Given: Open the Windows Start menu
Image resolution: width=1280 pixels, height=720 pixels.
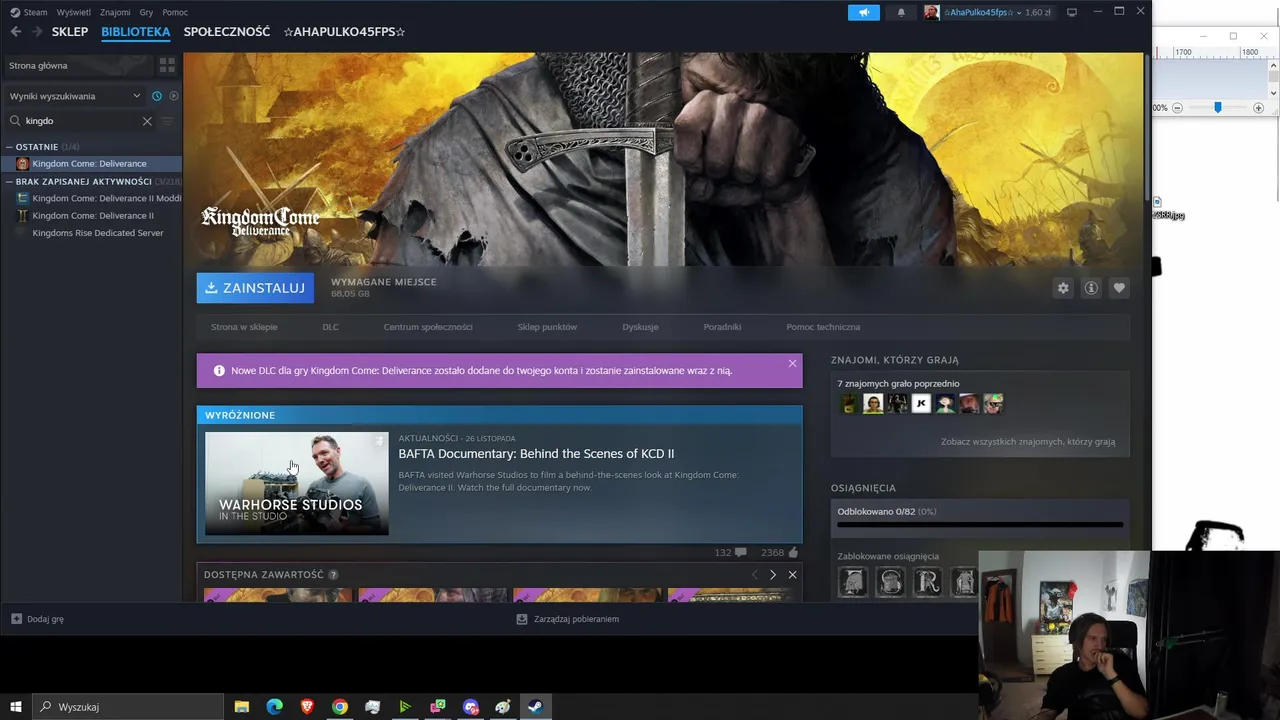Looking at the screenshot, I should point(16,707).
